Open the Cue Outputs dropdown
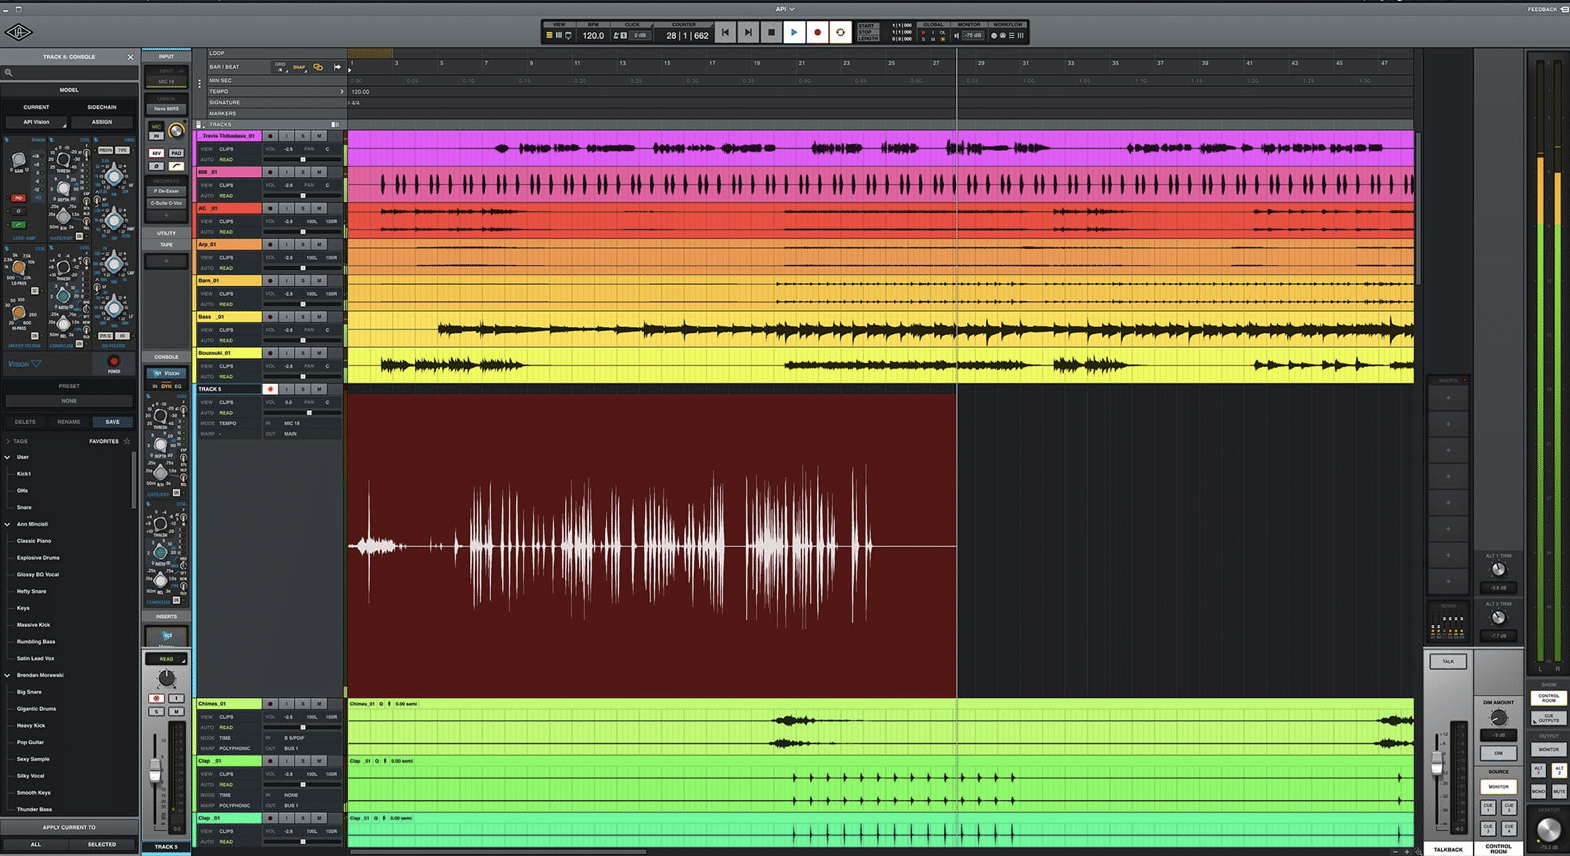The height and width of the screenshot is (856, 1570). (x=1549, y=717)
